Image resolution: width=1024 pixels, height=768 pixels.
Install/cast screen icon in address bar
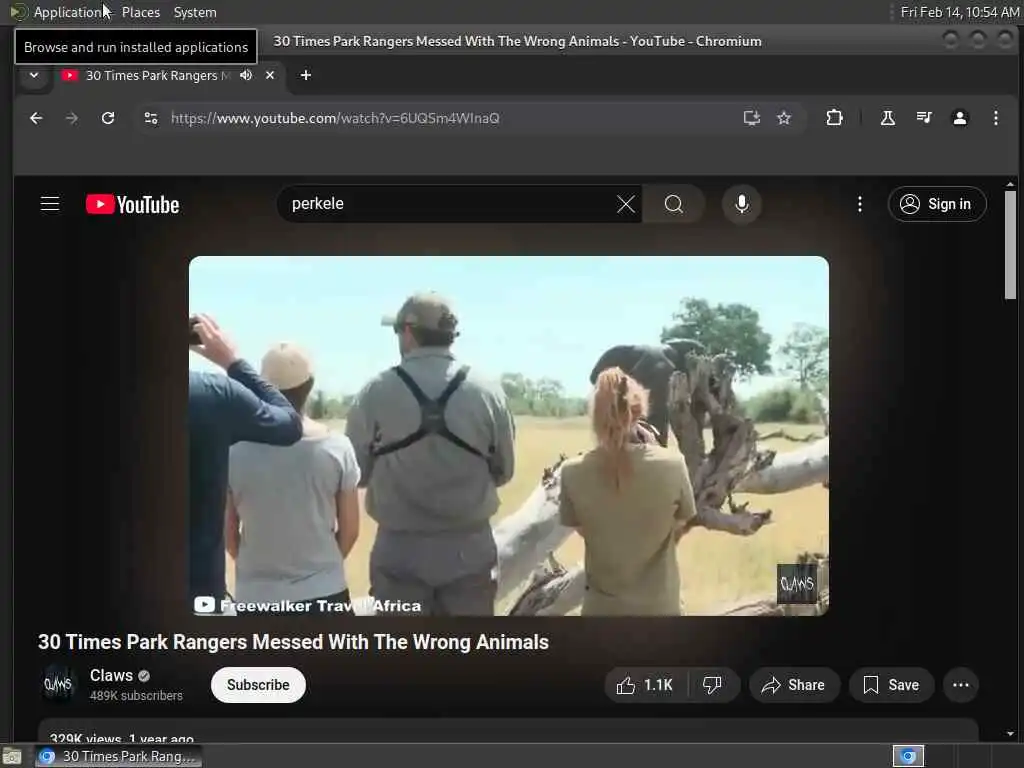pos(752,118)
